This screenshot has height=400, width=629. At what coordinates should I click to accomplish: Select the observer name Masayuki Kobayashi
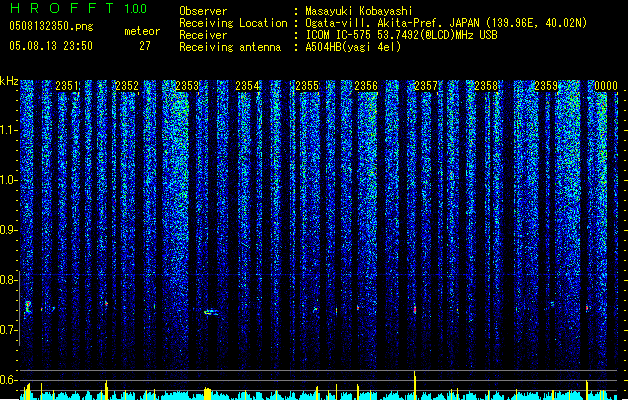pyautogui.click(x=359, y=11)
